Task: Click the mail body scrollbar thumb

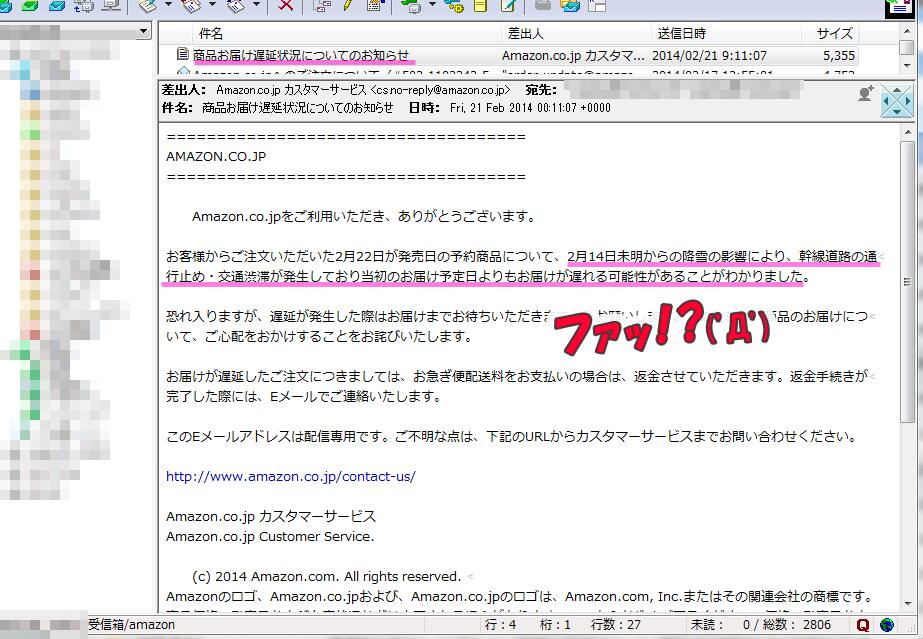Action: (906, 282)
